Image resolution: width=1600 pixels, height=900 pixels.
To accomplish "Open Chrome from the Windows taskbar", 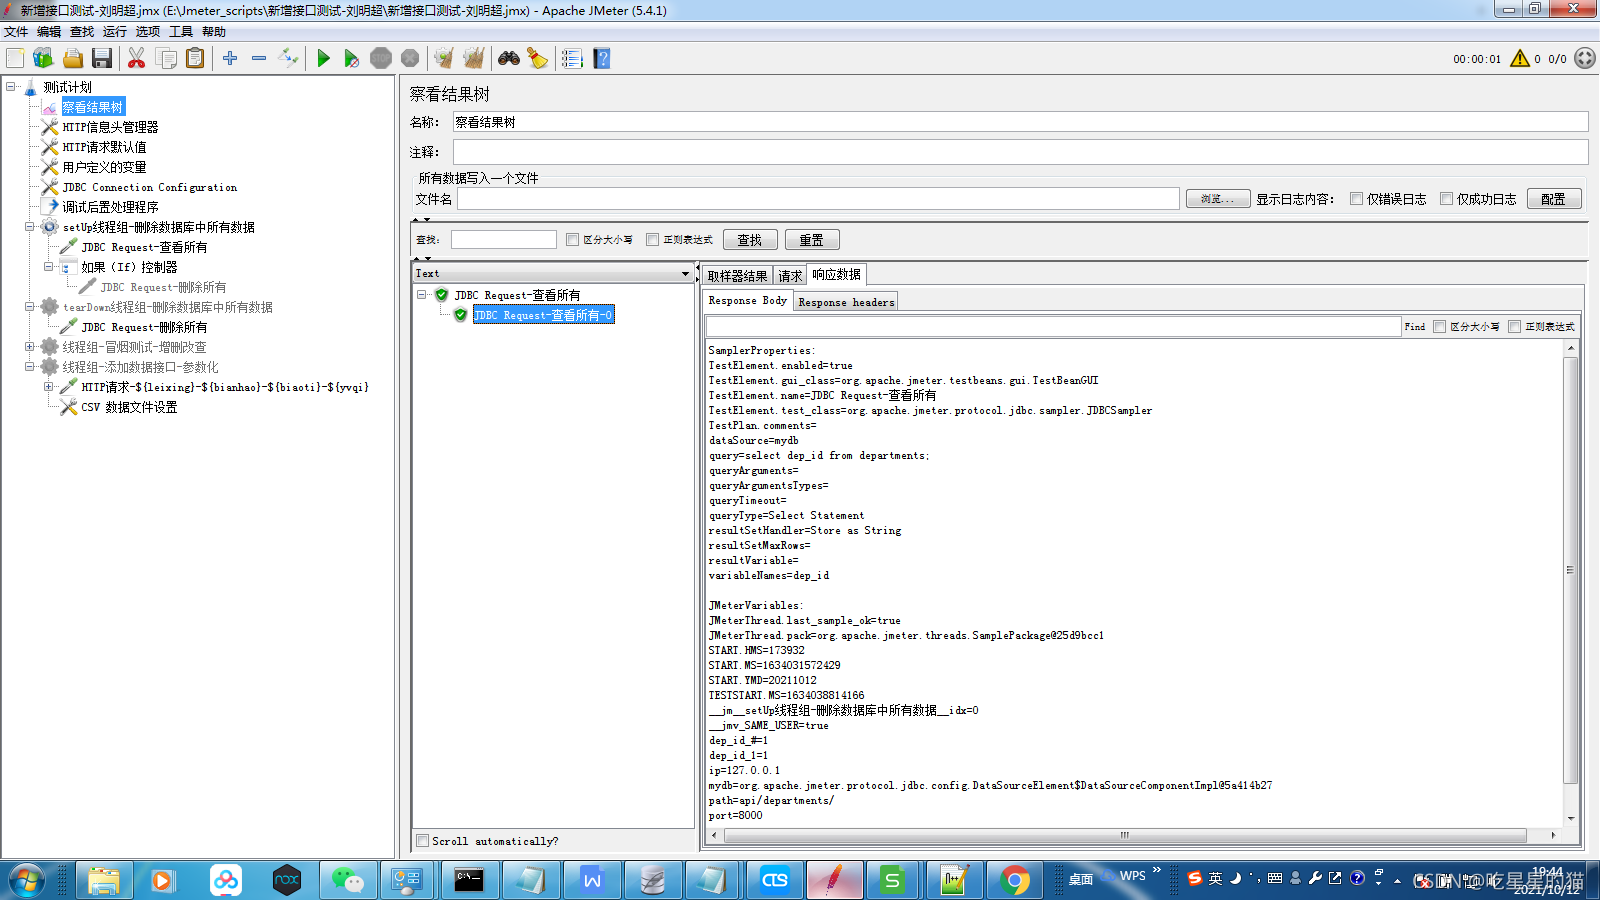I will pyautogui.click(x=1015, y=880).
